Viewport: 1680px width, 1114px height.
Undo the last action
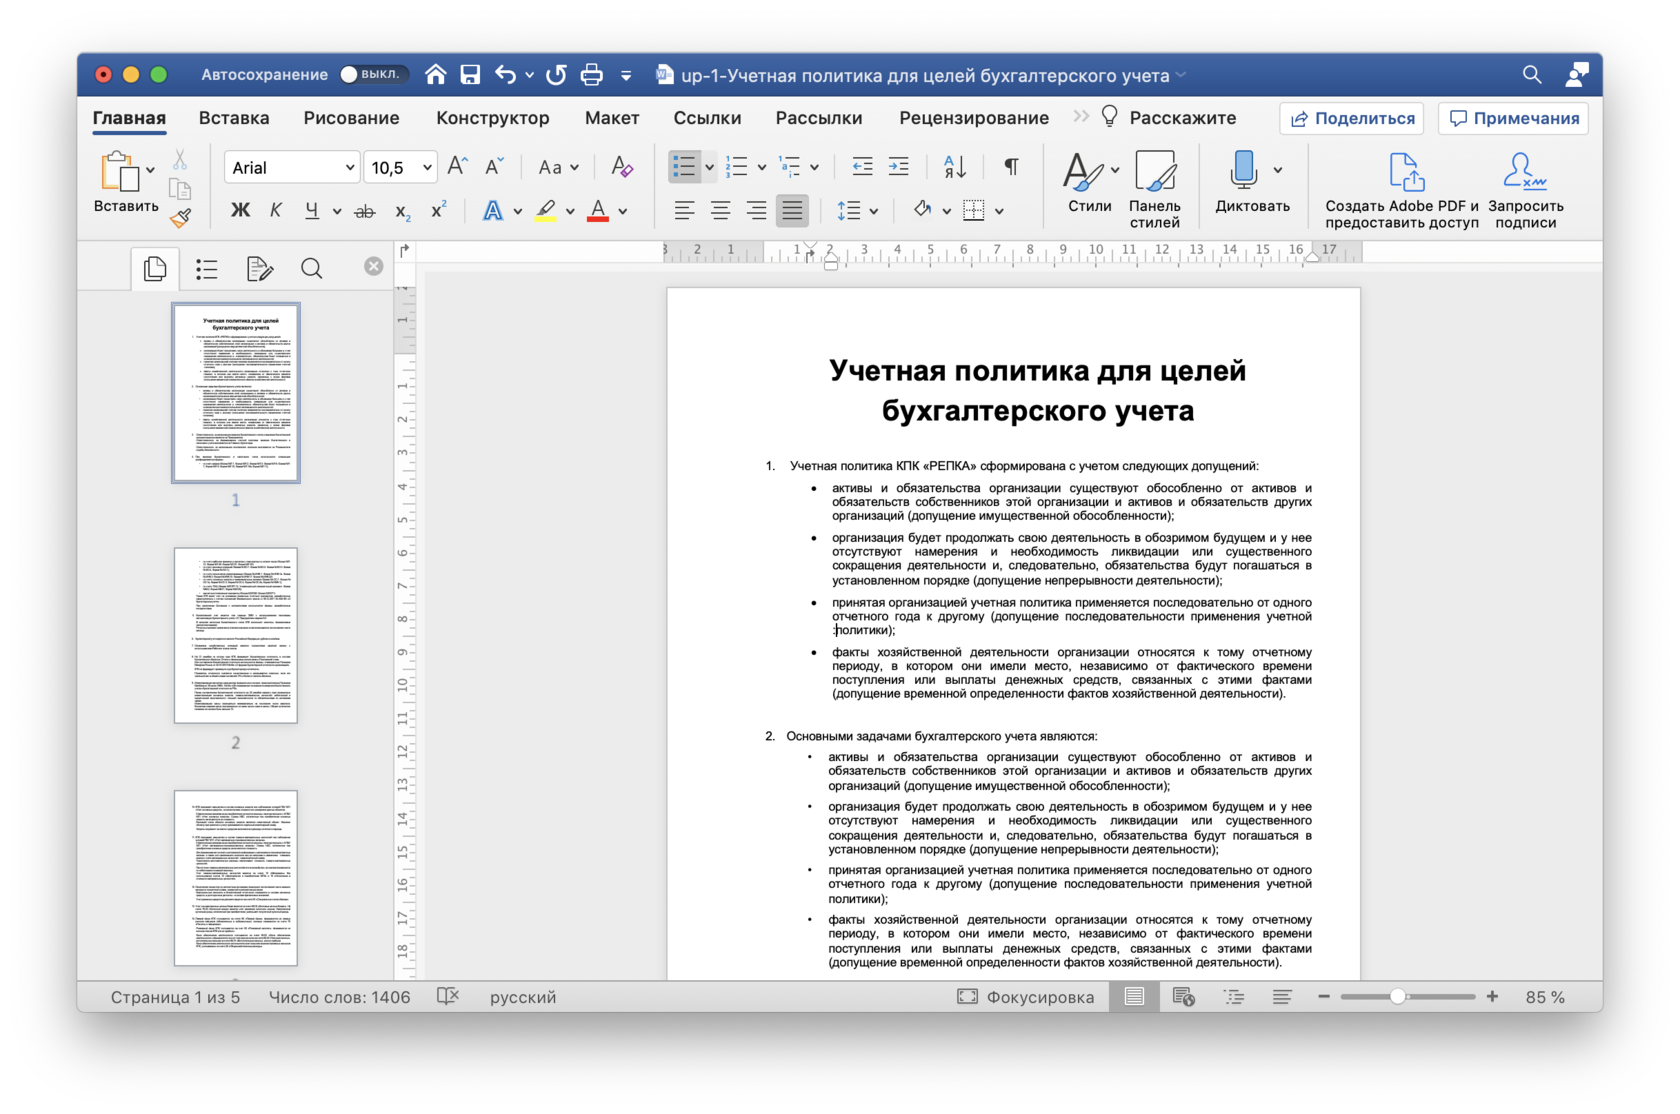(506, 75)
